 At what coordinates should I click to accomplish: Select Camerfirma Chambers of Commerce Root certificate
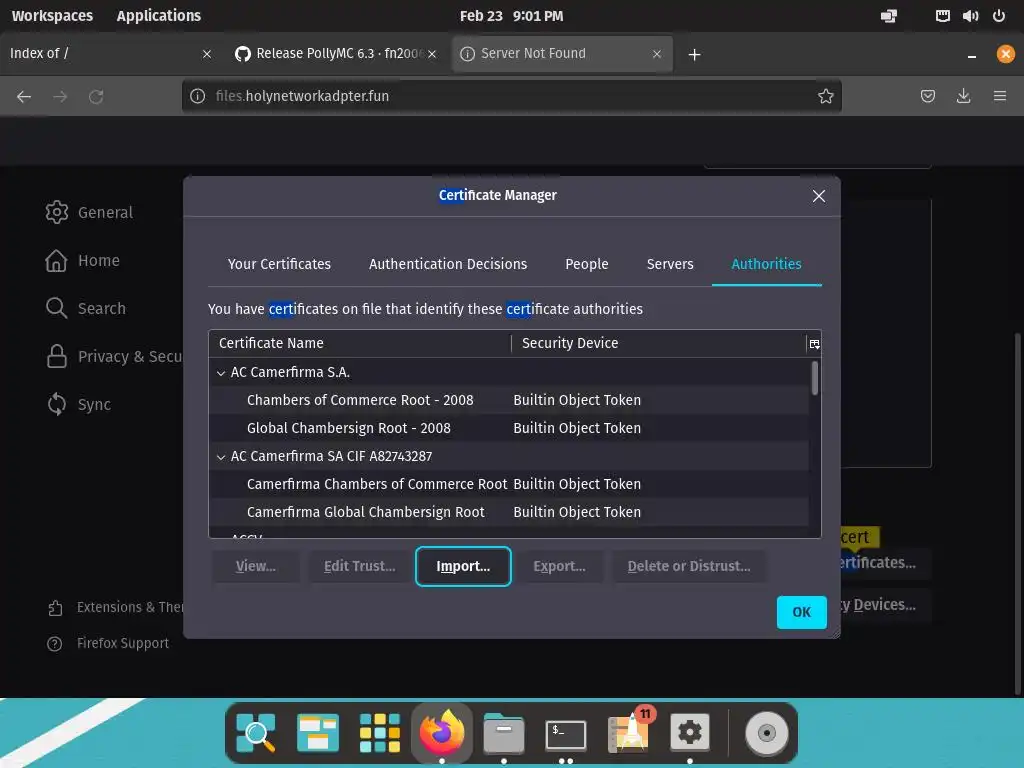coord(509,484)
